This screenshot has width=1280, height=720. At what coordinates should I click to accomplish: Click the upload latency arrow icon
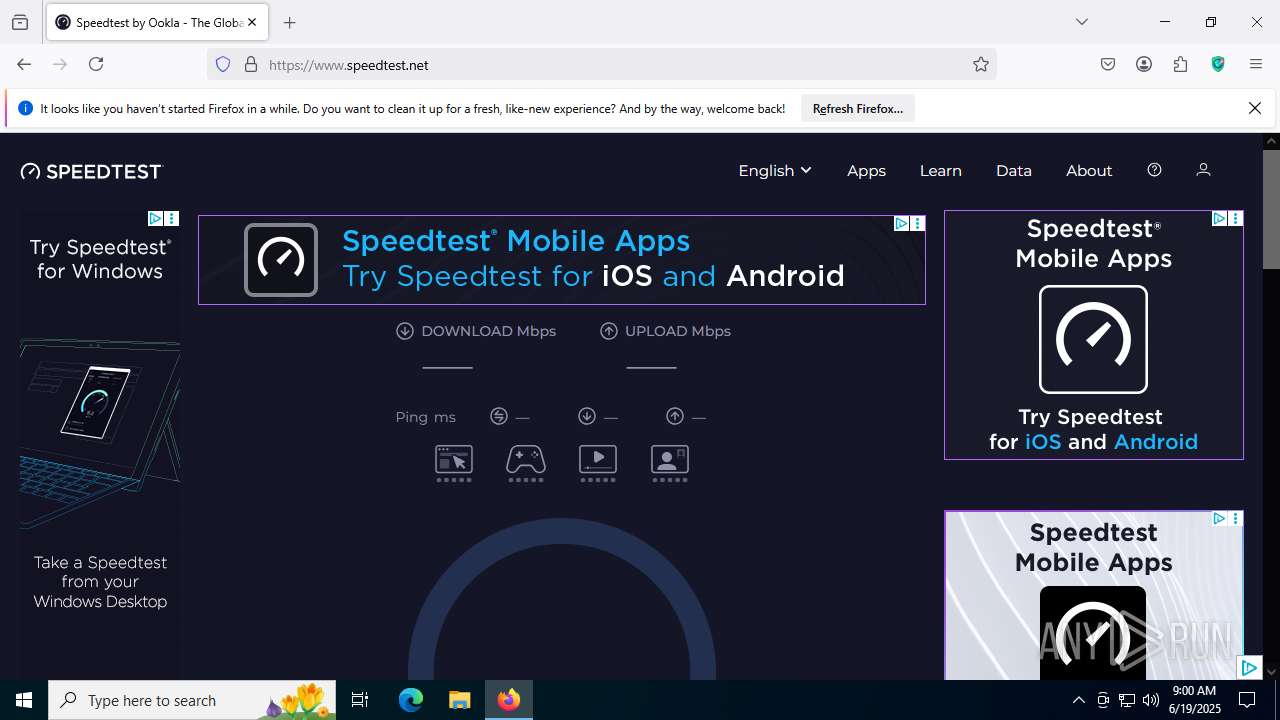tap(675, 416)
